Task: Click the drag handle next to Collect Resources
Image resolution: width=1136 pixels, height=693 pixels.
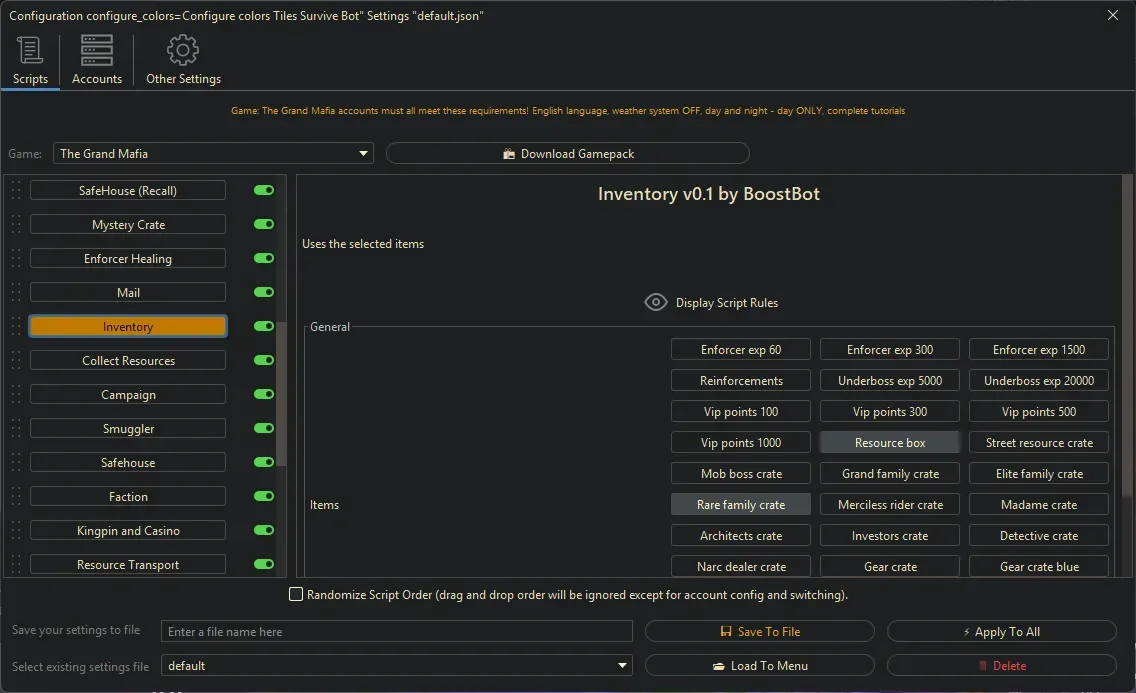Action: pyautogui.click(x=16, y=361)
